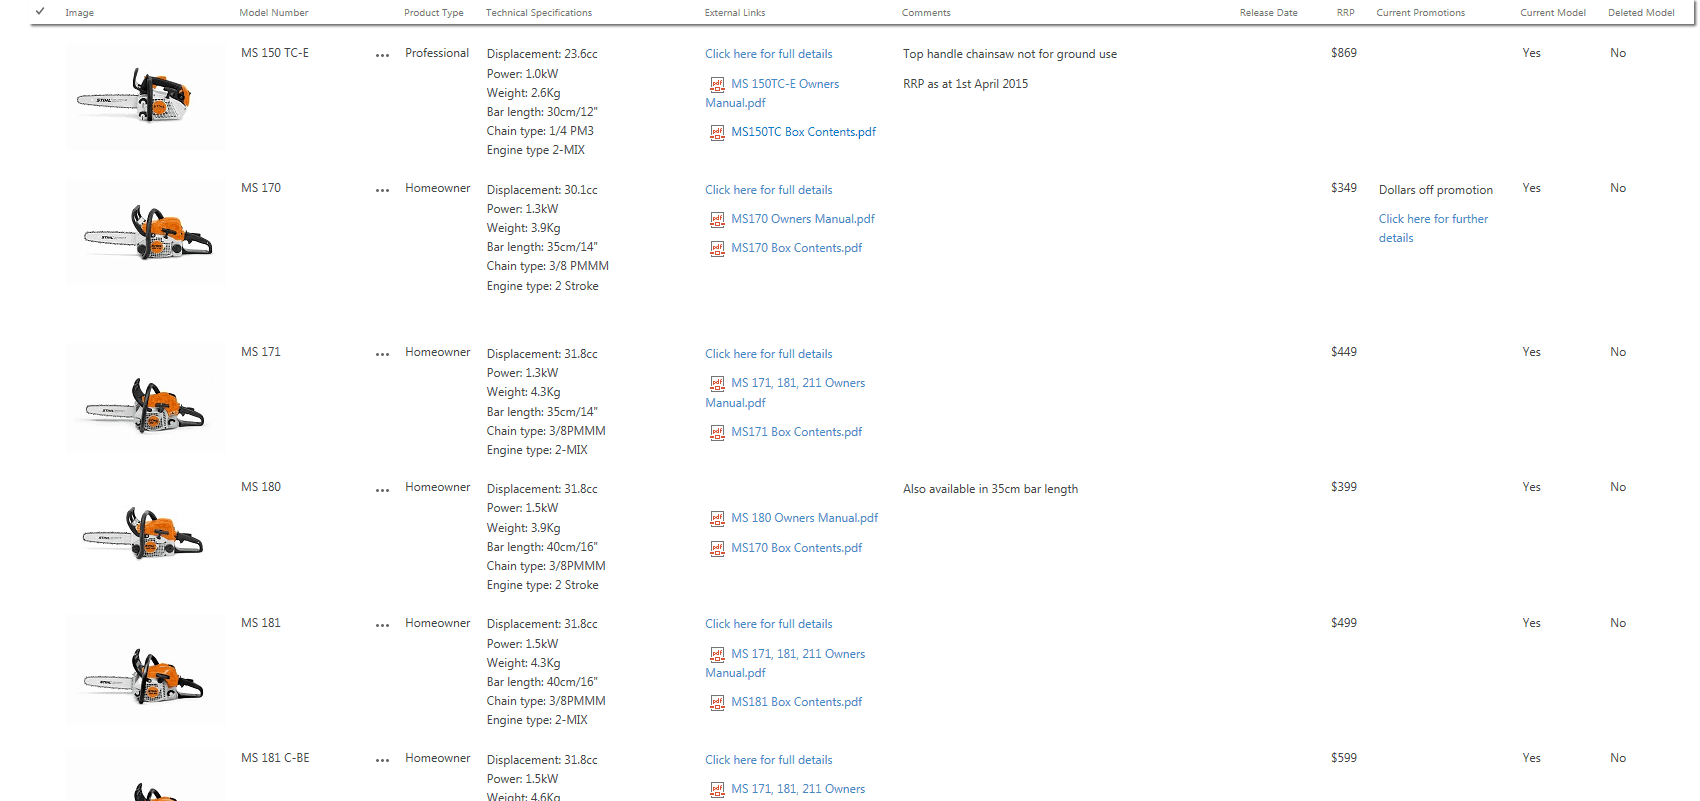The image size is (1700, 801).
Task: Click the PDF icon for MS181 Box Contents
Action: coord(717,702)
